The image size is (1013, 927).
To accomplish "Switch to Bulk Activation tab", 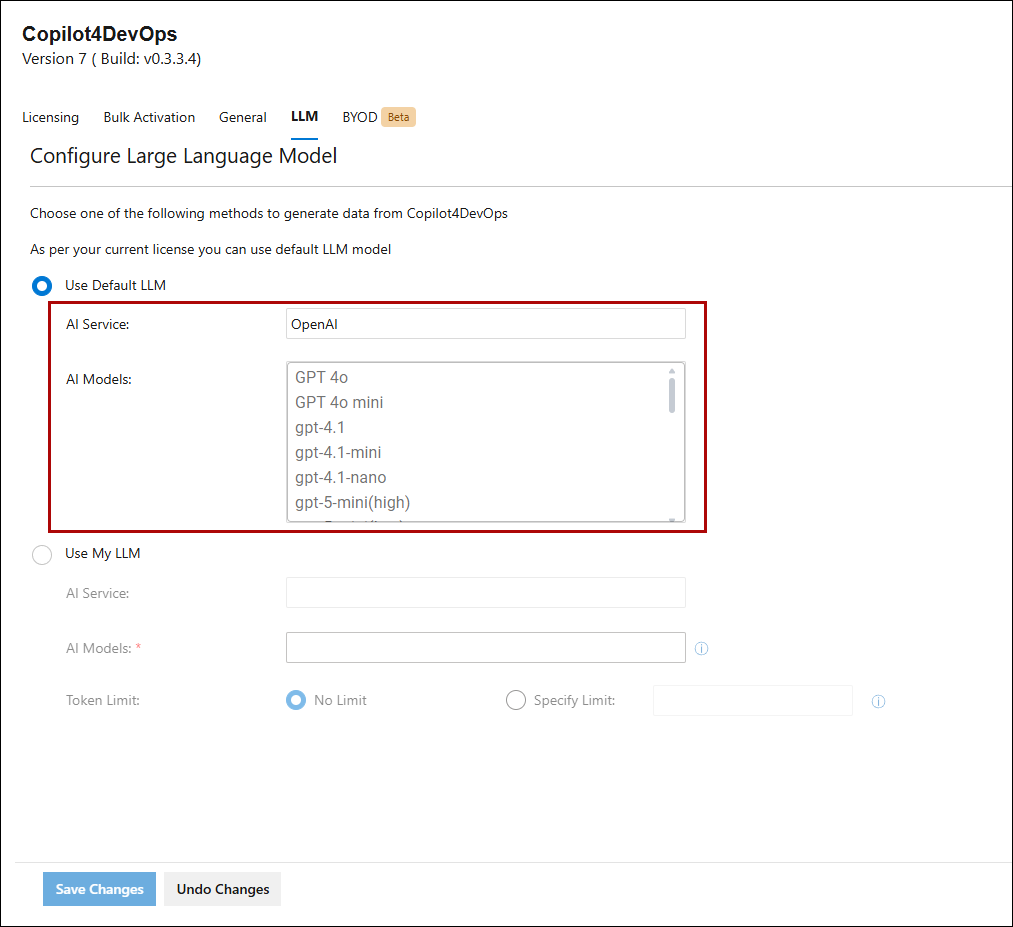I will [x=149, y=117].
